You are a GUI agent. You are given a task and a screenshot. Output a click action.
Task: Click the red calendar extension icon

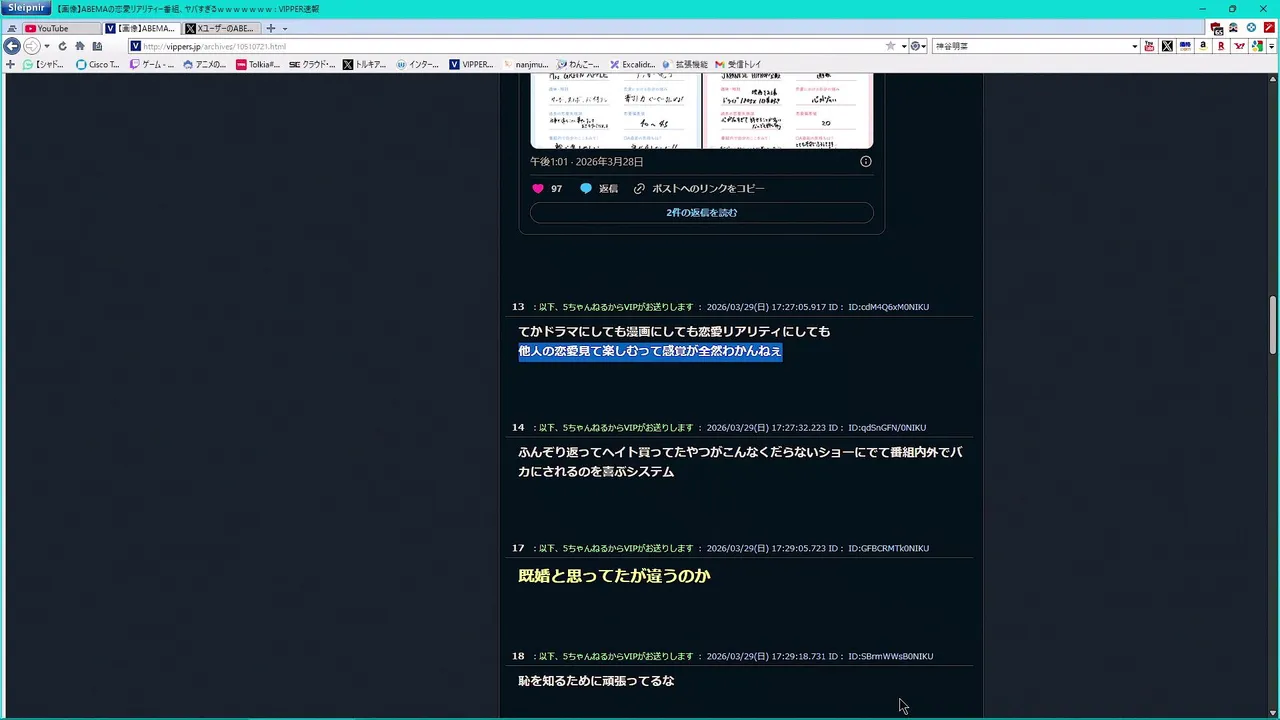coord(1217,28)
